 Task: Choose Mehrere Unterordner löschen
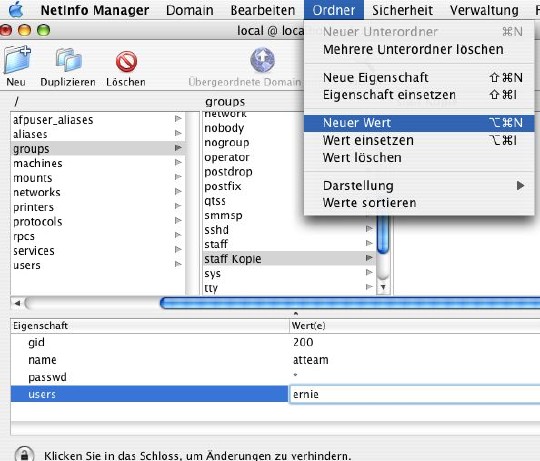pyautogui.click(x=419, y=49)
